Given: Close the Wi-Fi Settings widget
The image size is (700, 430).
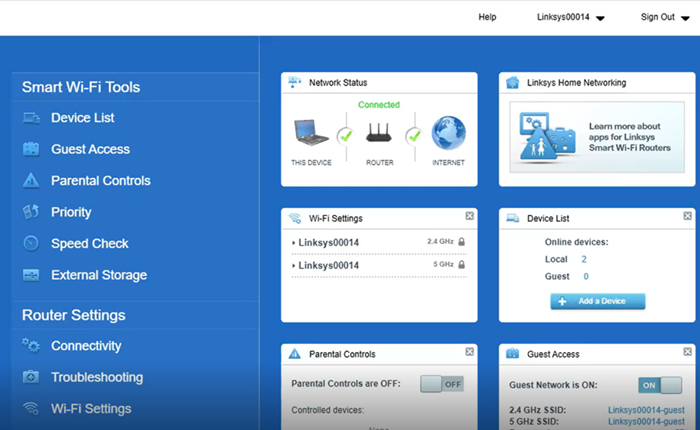Looking at the screenshot, I should tap(470, 216).
